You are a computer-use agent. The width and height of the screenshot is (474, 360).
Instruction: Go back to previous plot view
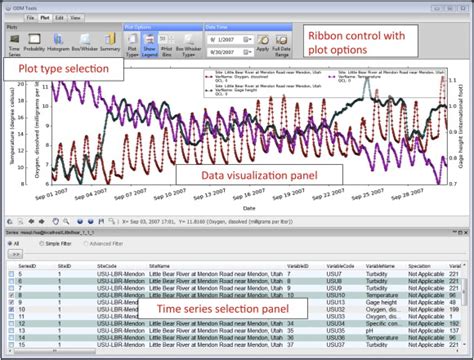pyautogui.click(x=31, y=221)
